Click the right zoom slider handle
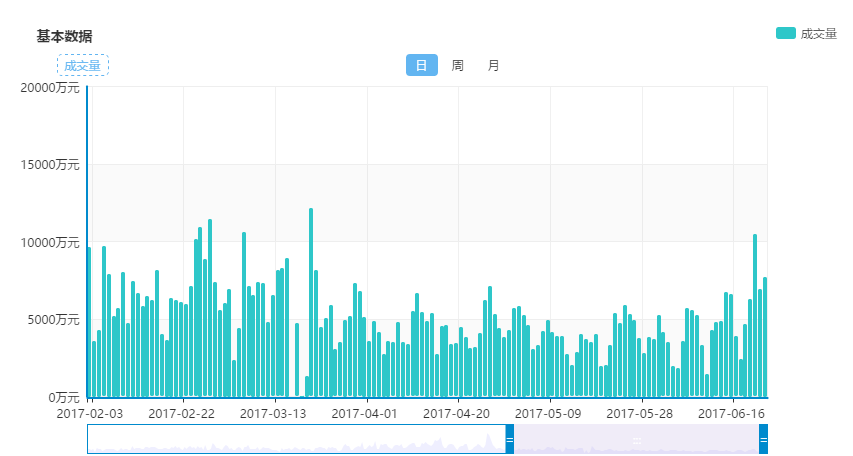Viewport: 853px width, 456px height. click(763, 439)
